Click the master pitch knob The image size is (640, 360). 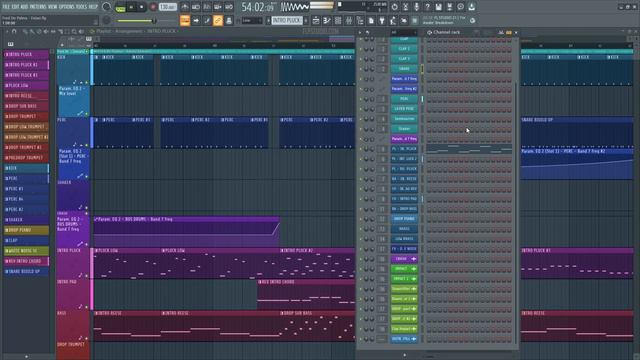pos(107,20)
